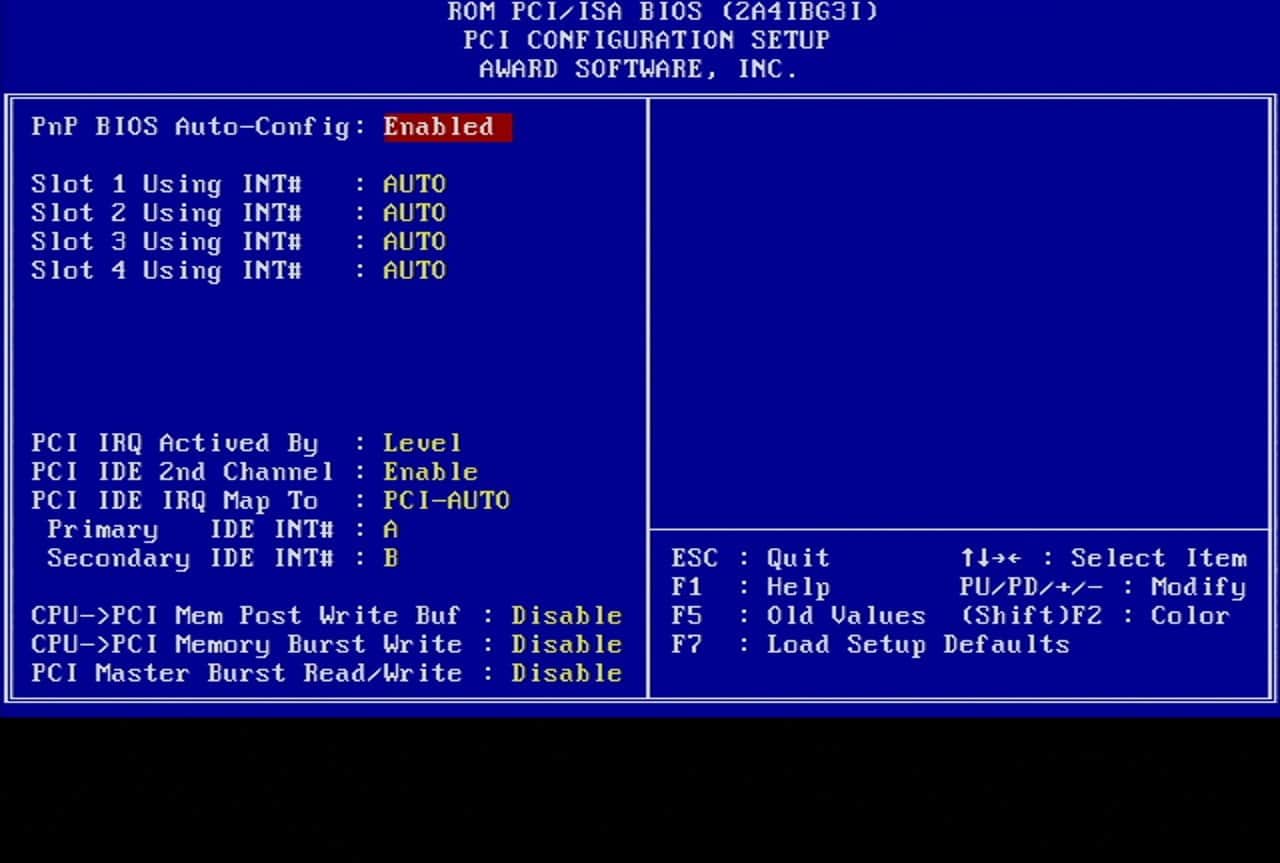Click the F5 : Old Values hint
This screenshot has width=1280, height=863.
[799, 616]
